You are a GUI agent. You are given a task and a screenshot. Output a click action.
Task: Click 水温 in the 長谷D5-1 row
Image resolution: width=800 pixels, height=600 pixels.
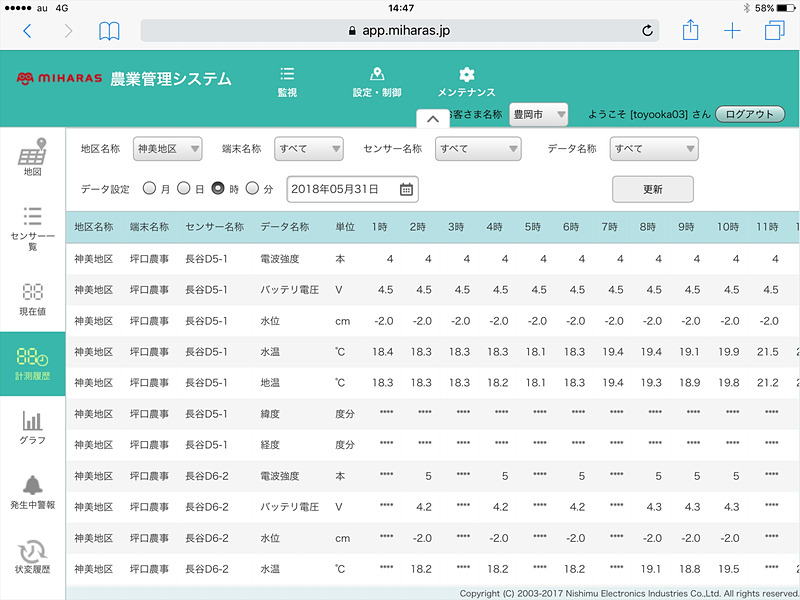tap(270, 352)
